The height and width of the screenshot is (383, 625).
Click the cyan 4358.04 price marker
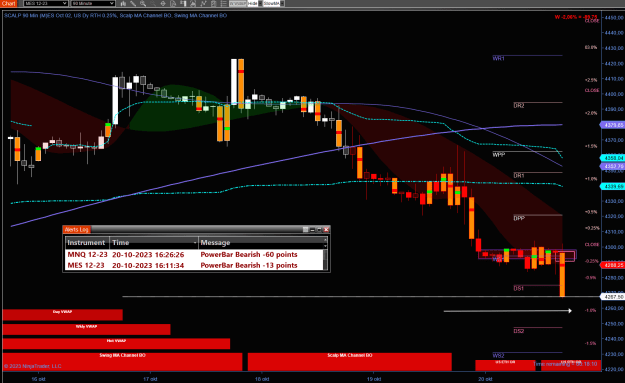tap(613, 158)
